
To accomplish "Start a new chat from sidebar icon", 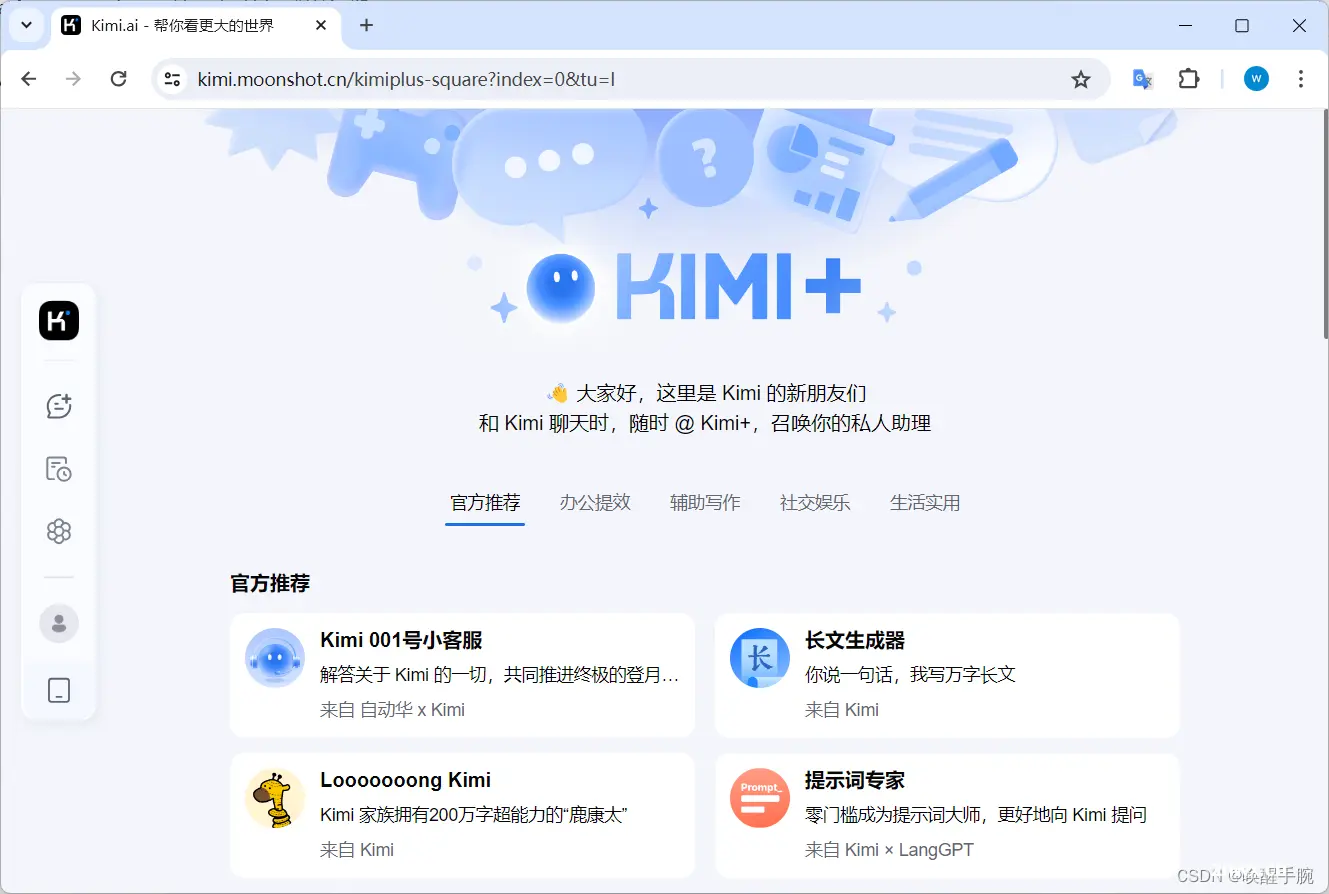I will tap(59, 406).
